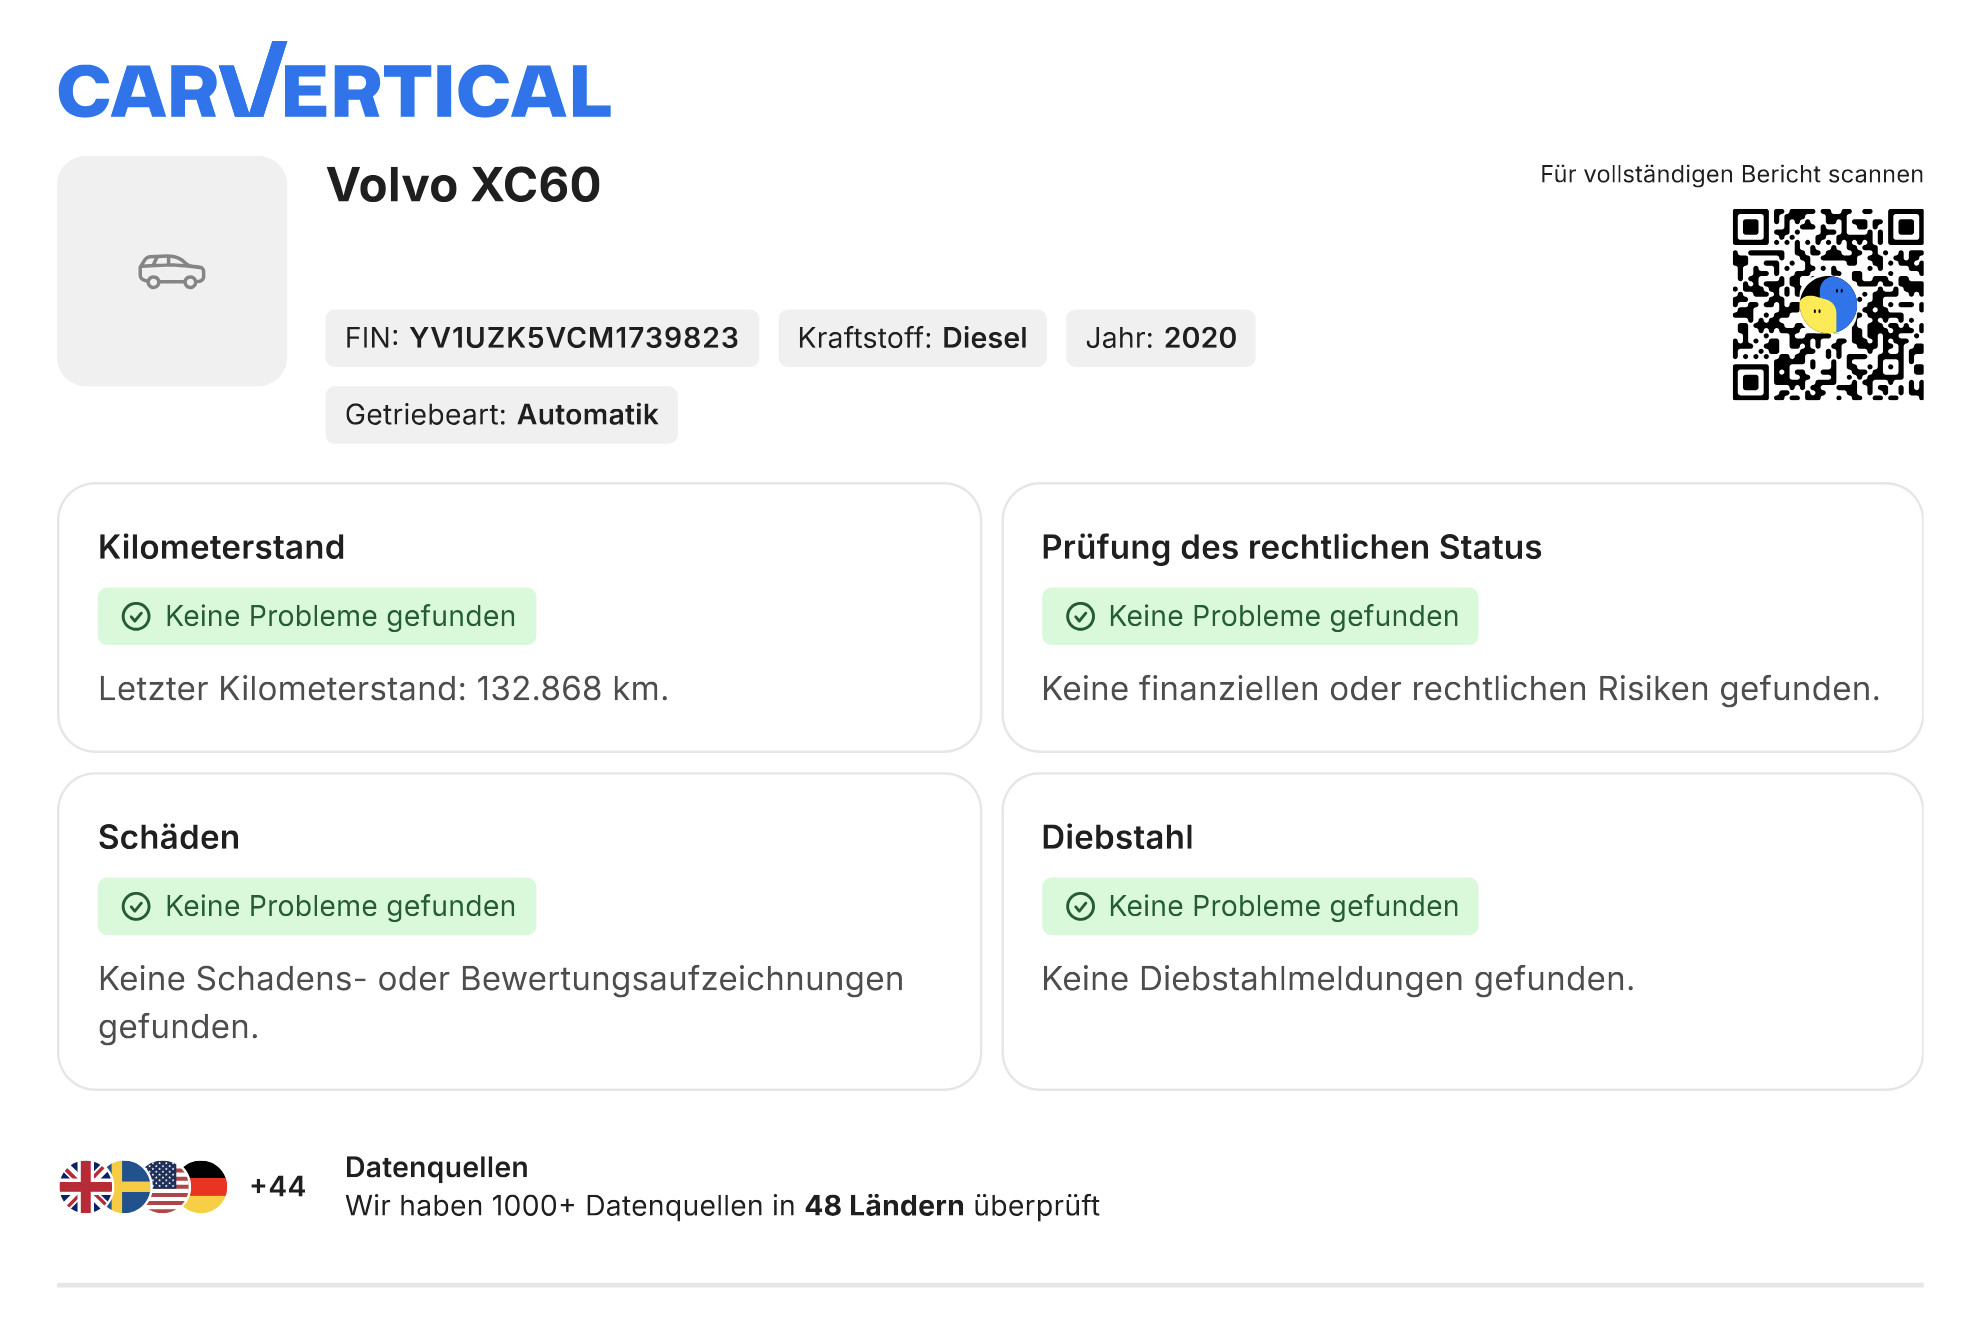Select the Getriebeart Automatik chip
1972x1330 pixels.
[x=501, y=415]
